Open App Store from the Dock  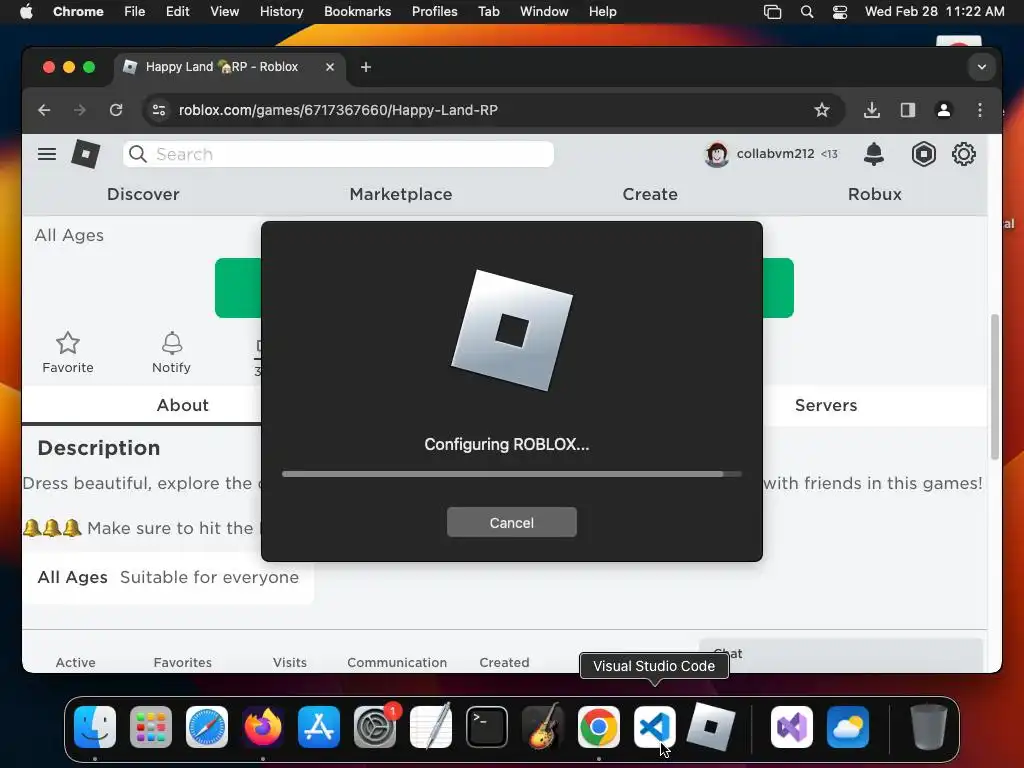319,727
